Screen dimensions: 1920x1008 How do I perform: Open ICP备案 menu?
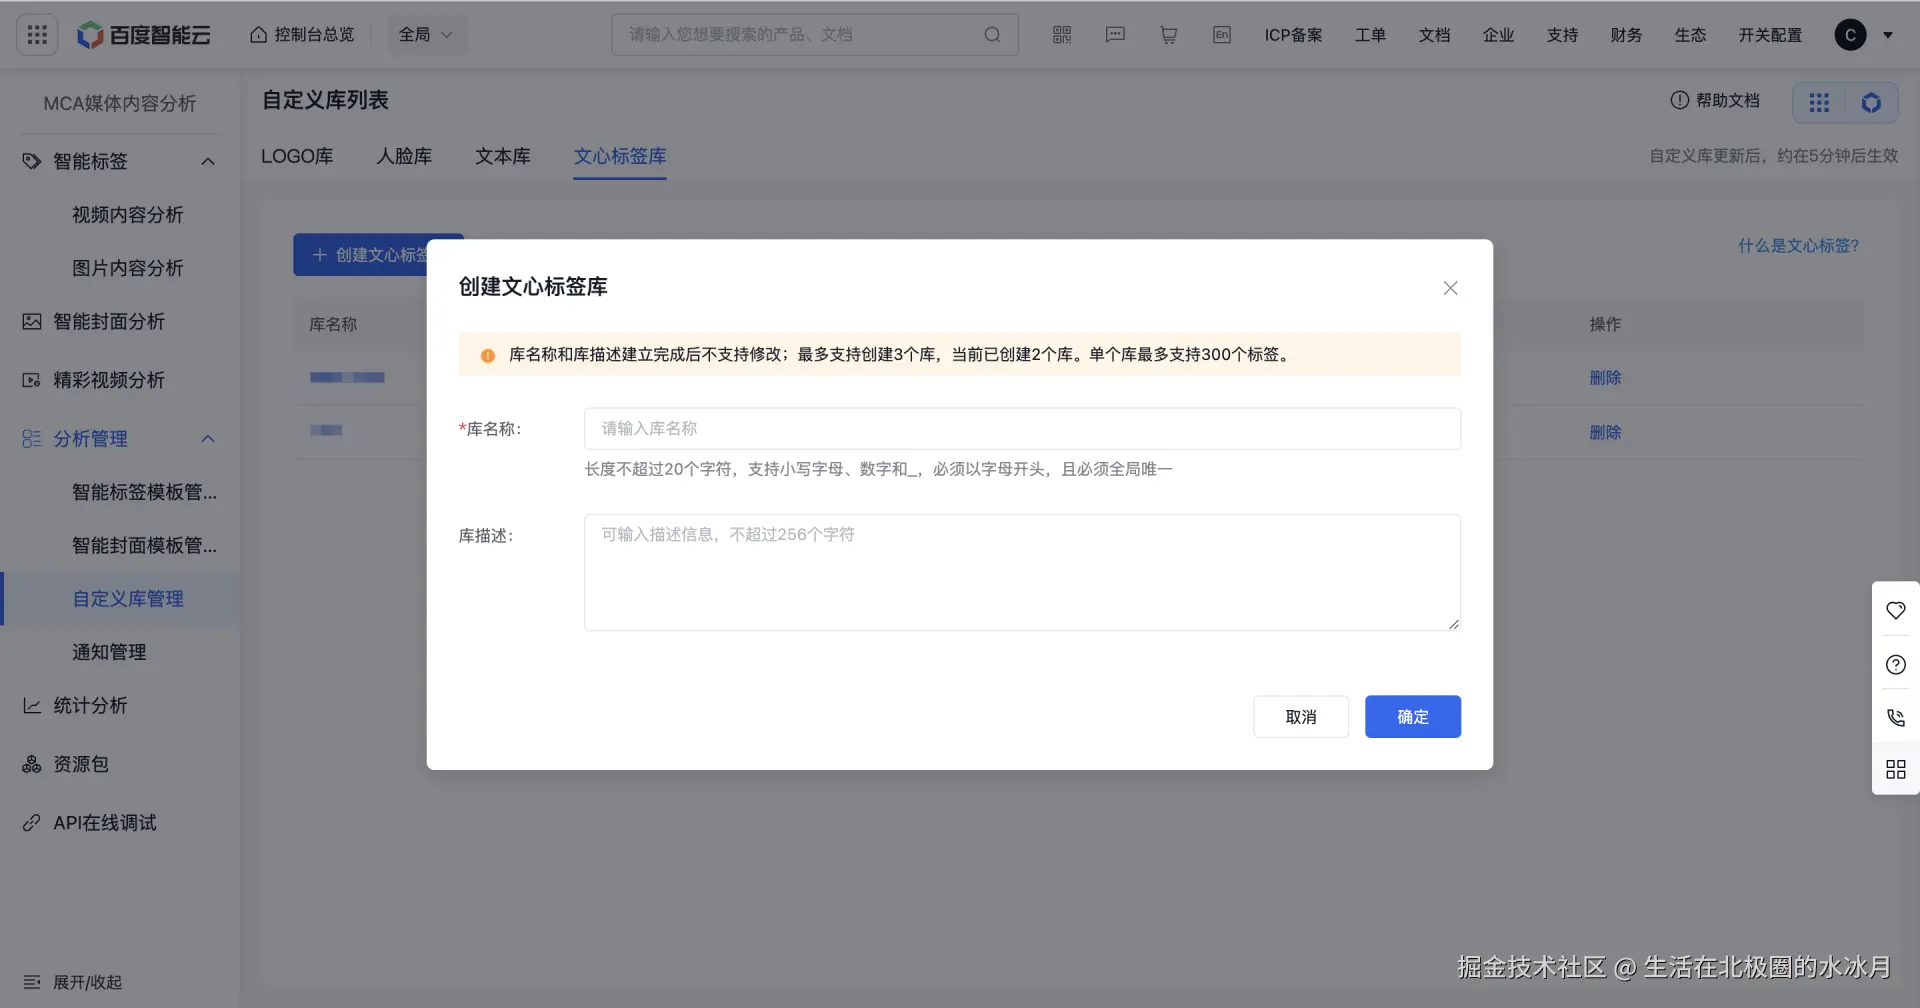1293,35
